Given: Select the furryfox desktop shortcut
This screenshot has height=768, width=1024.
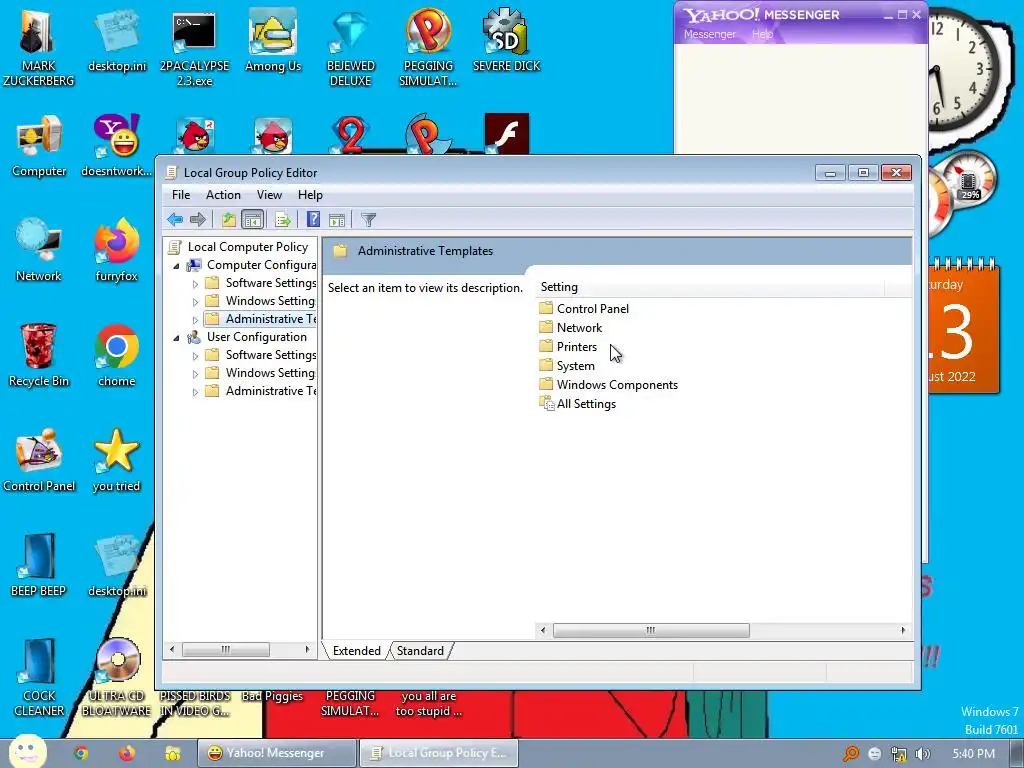Looking at the screenshot, I should 116,251.
